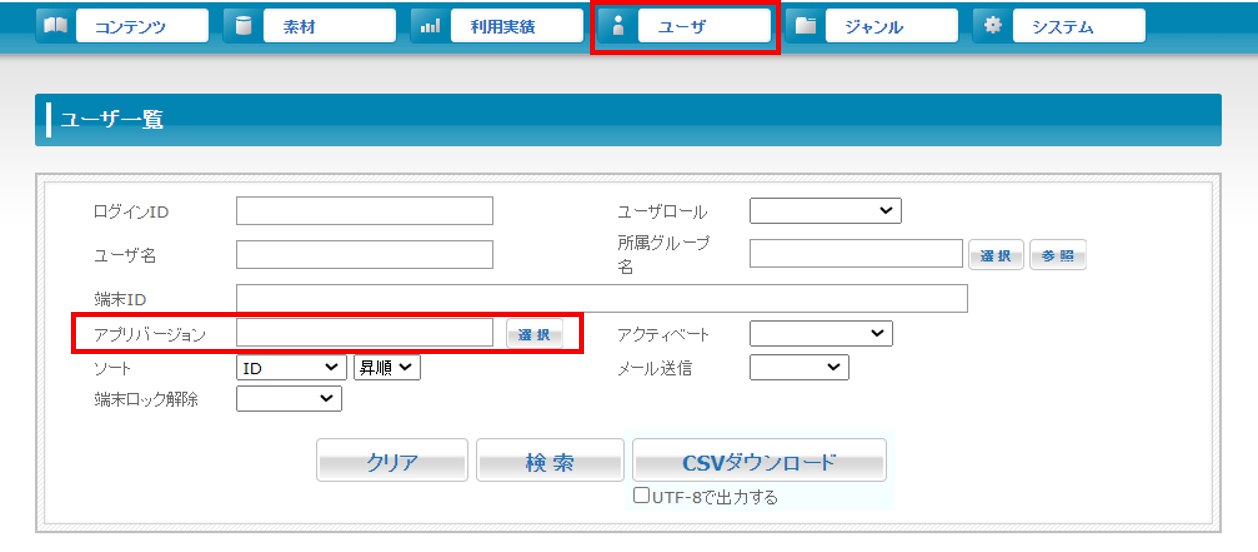This screenshot has width=1258, height=552.
Task: Click the 所属グループ名 input field
Action: click(x=857, y=254)
